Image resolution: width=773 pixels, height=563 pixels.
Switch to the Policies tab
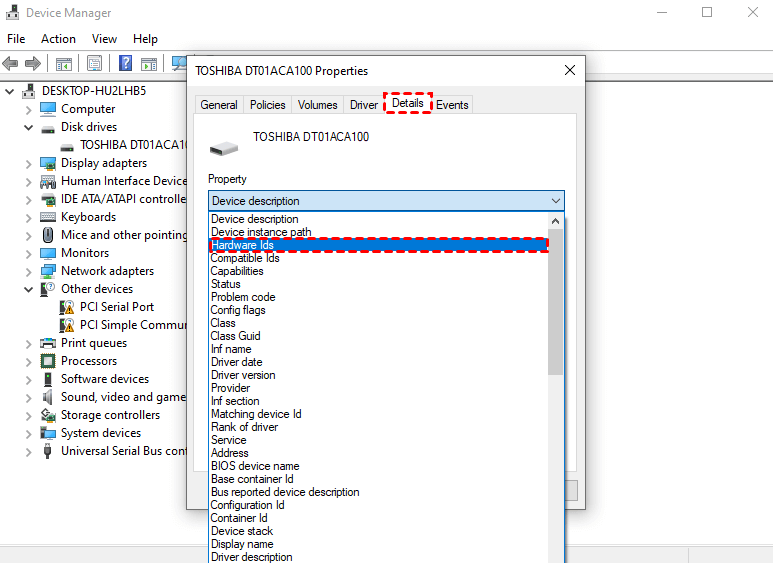pos(267,105)
